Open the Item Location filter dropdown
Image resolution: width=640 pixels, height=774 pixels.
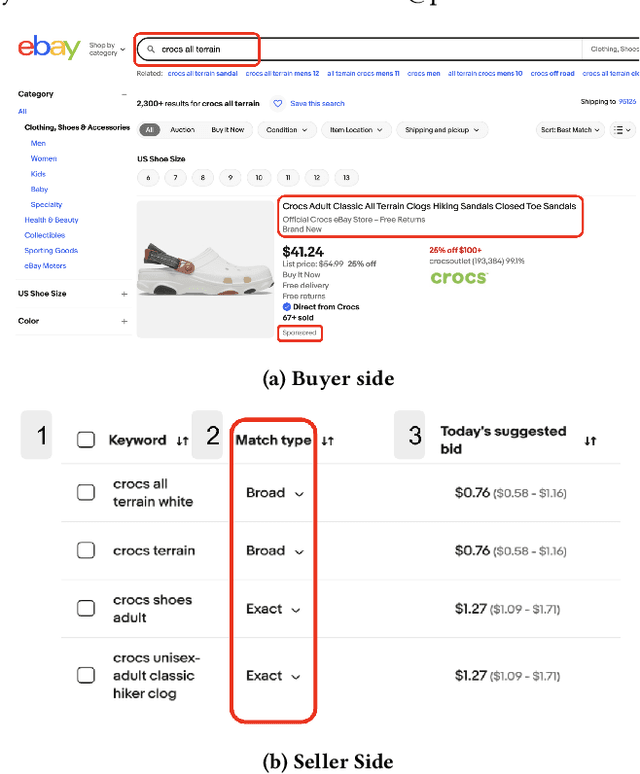356,130
